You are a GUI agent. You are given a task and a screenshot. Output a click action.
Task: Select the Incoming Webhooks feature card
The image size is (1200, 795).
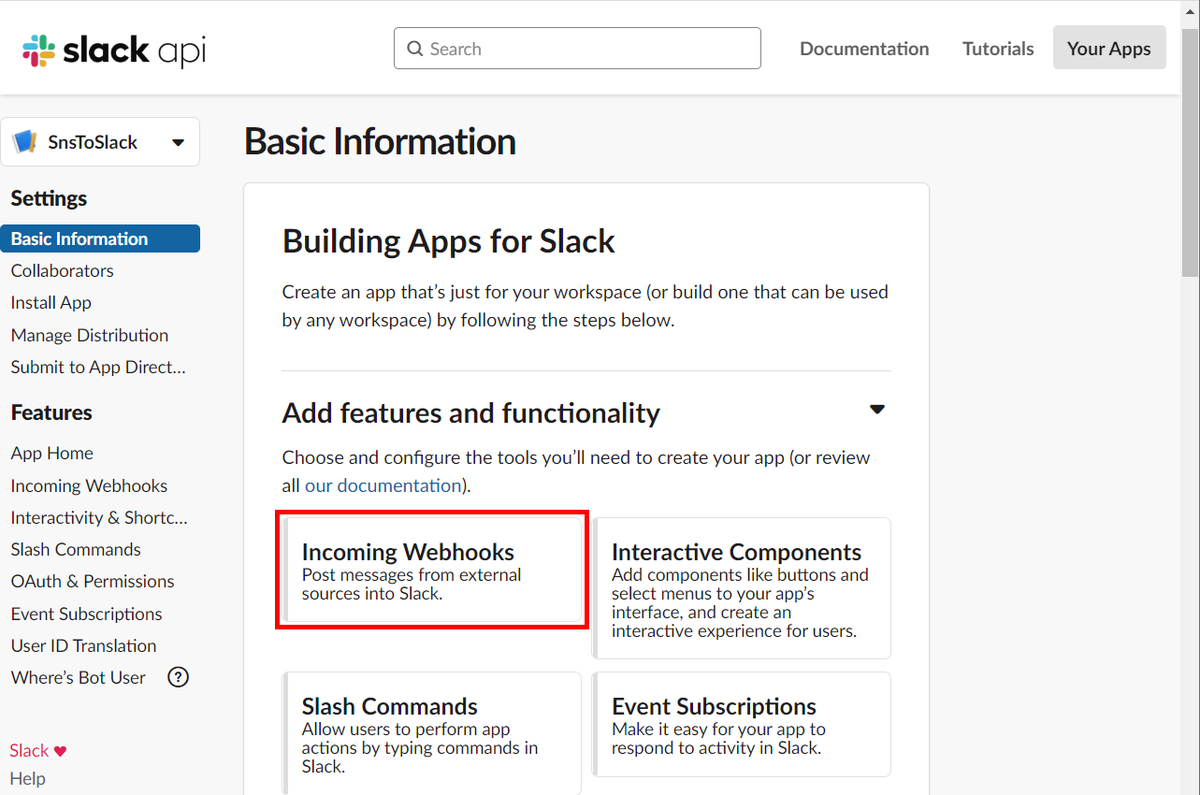(x=432, y=570)
